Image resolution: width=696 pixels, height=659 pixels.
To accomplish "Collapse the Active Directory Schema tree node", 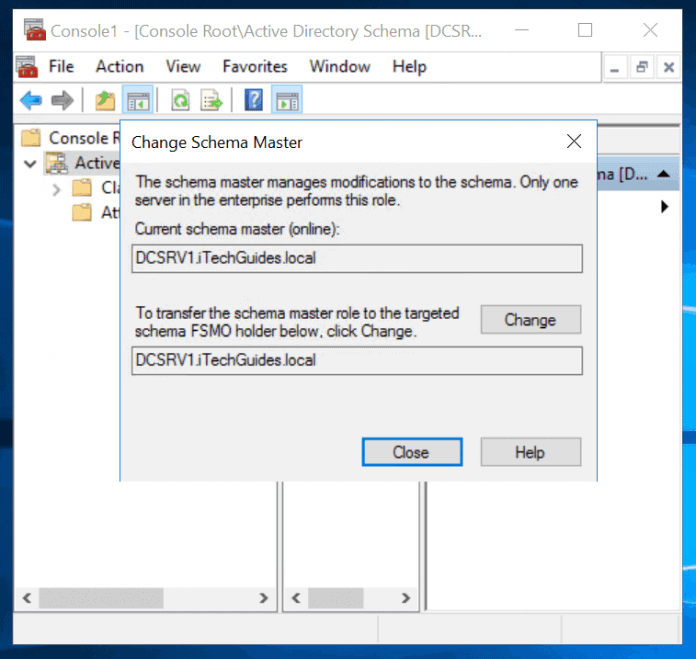I will coord(30,164).
